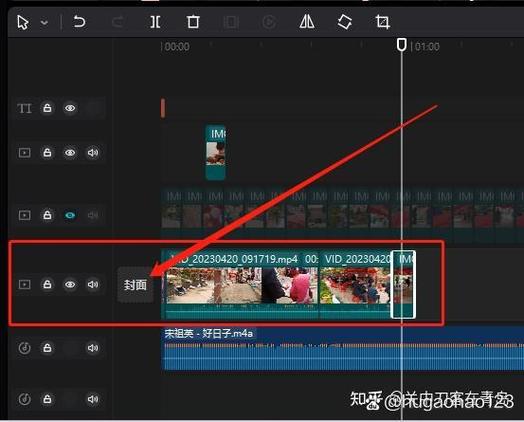The image size is (524, 422).
Task: Undo the last edit
Action: coord(79,22)
